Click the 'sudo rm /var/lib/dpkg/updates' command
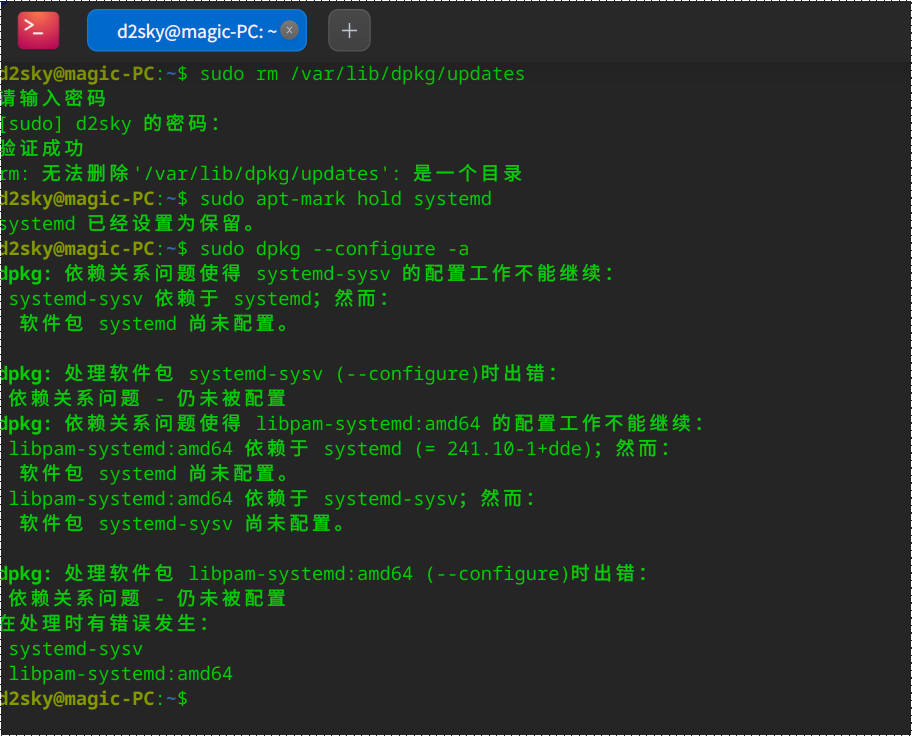Screen dimensions: 912x736 pyautogui.click(x=362, y=74)
